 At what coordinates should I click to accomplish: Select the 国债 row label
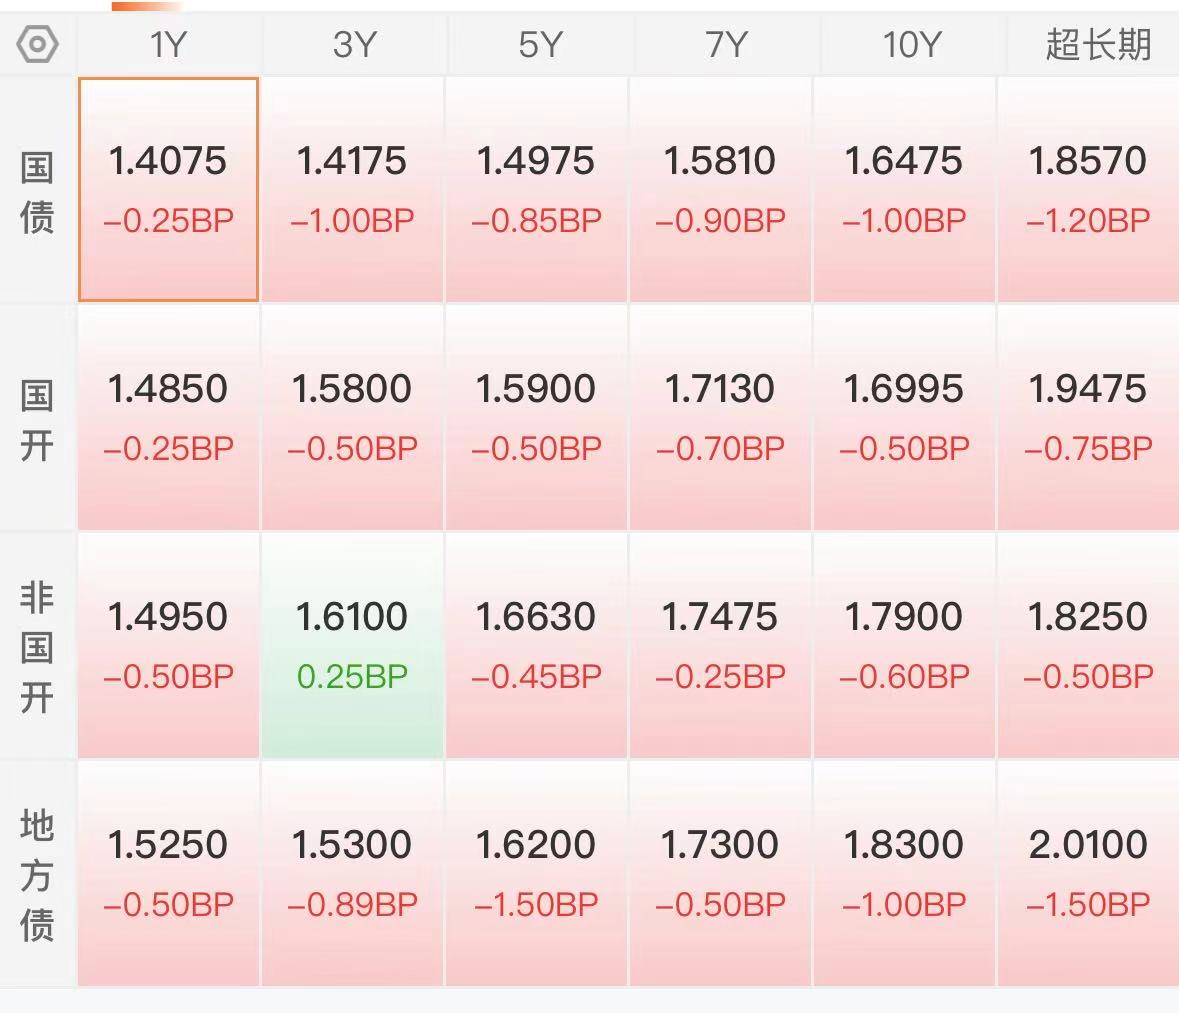(37, 192)
